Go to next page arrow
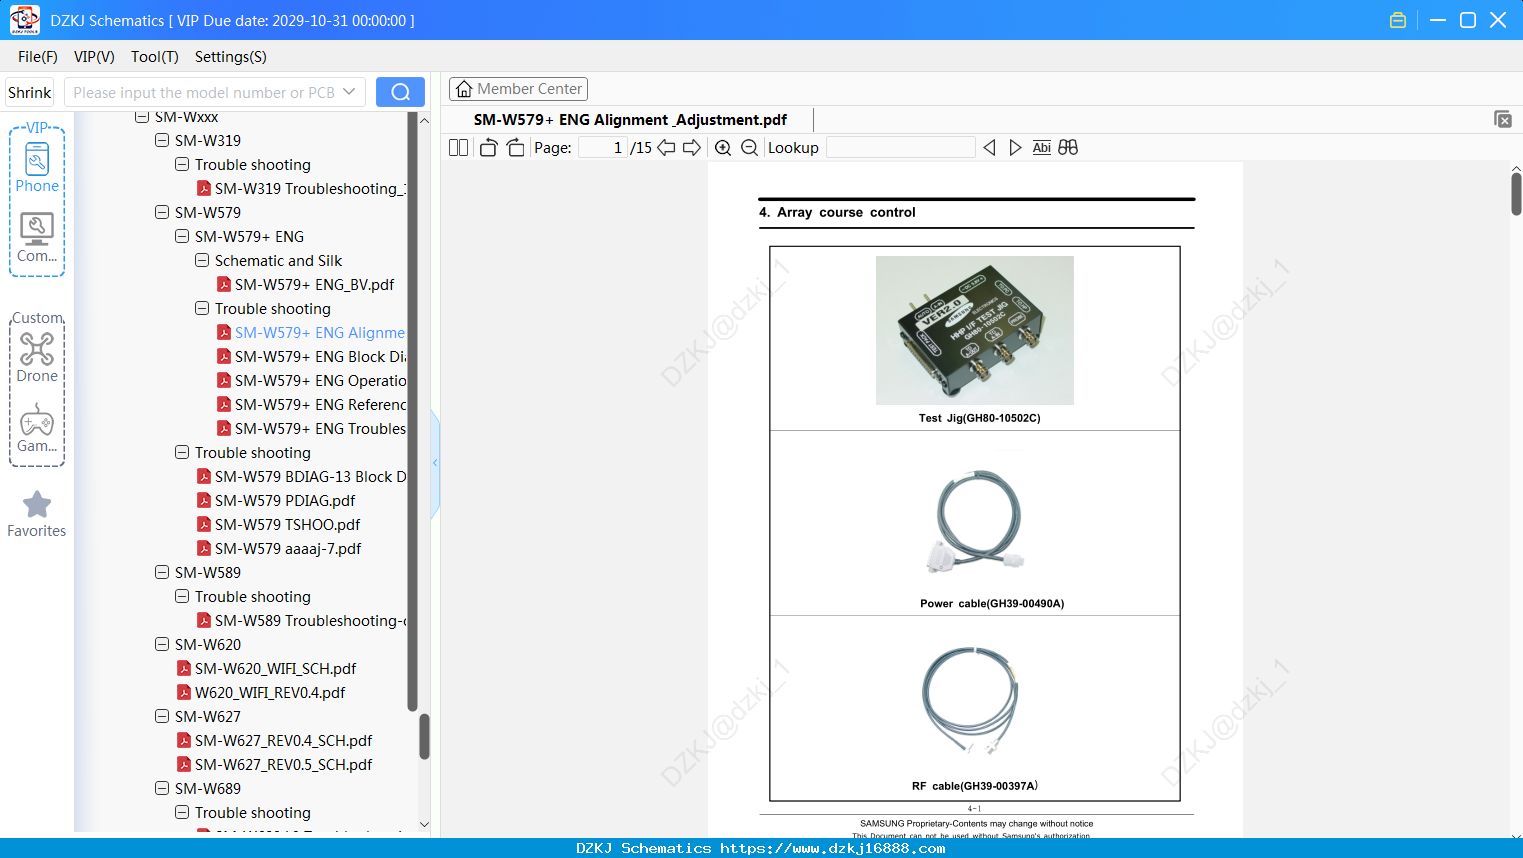Viewport: 1523px width, 858px height. tap(692, 148)
